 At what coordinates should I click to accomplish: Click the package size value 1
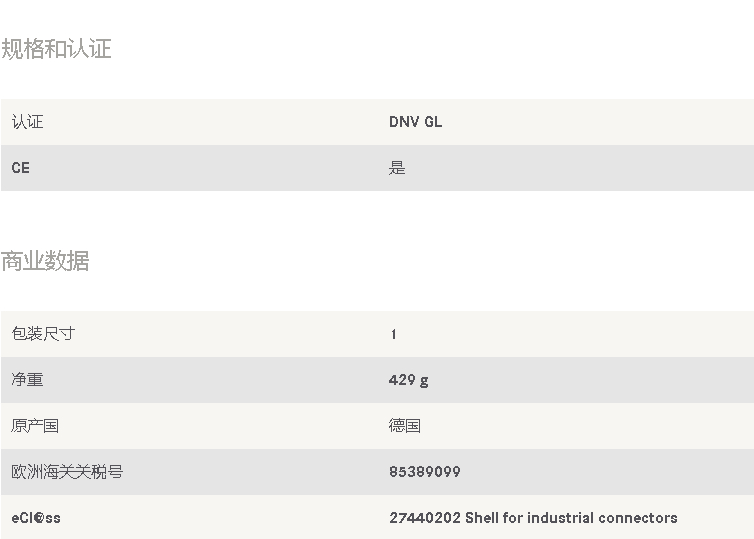(x=394, y=334)
